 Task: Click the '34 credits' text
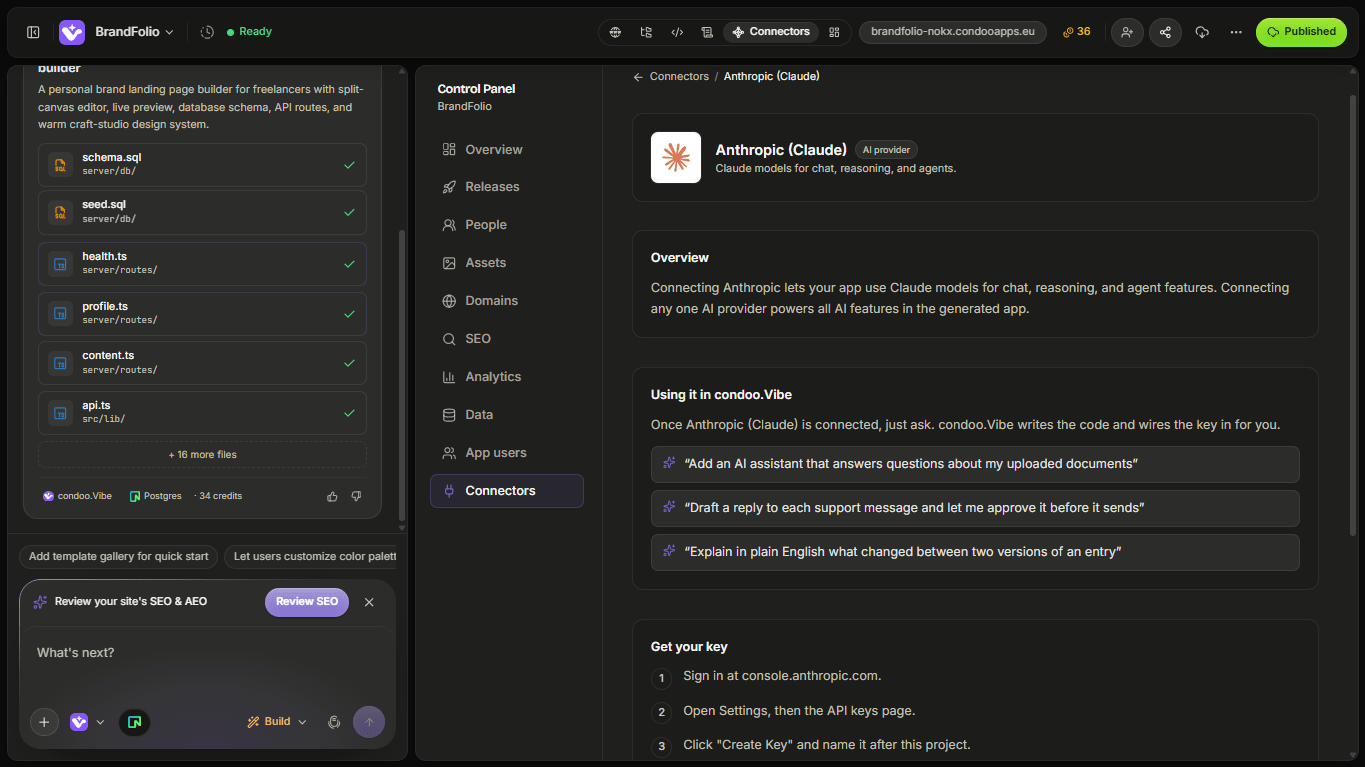[218, 496]
